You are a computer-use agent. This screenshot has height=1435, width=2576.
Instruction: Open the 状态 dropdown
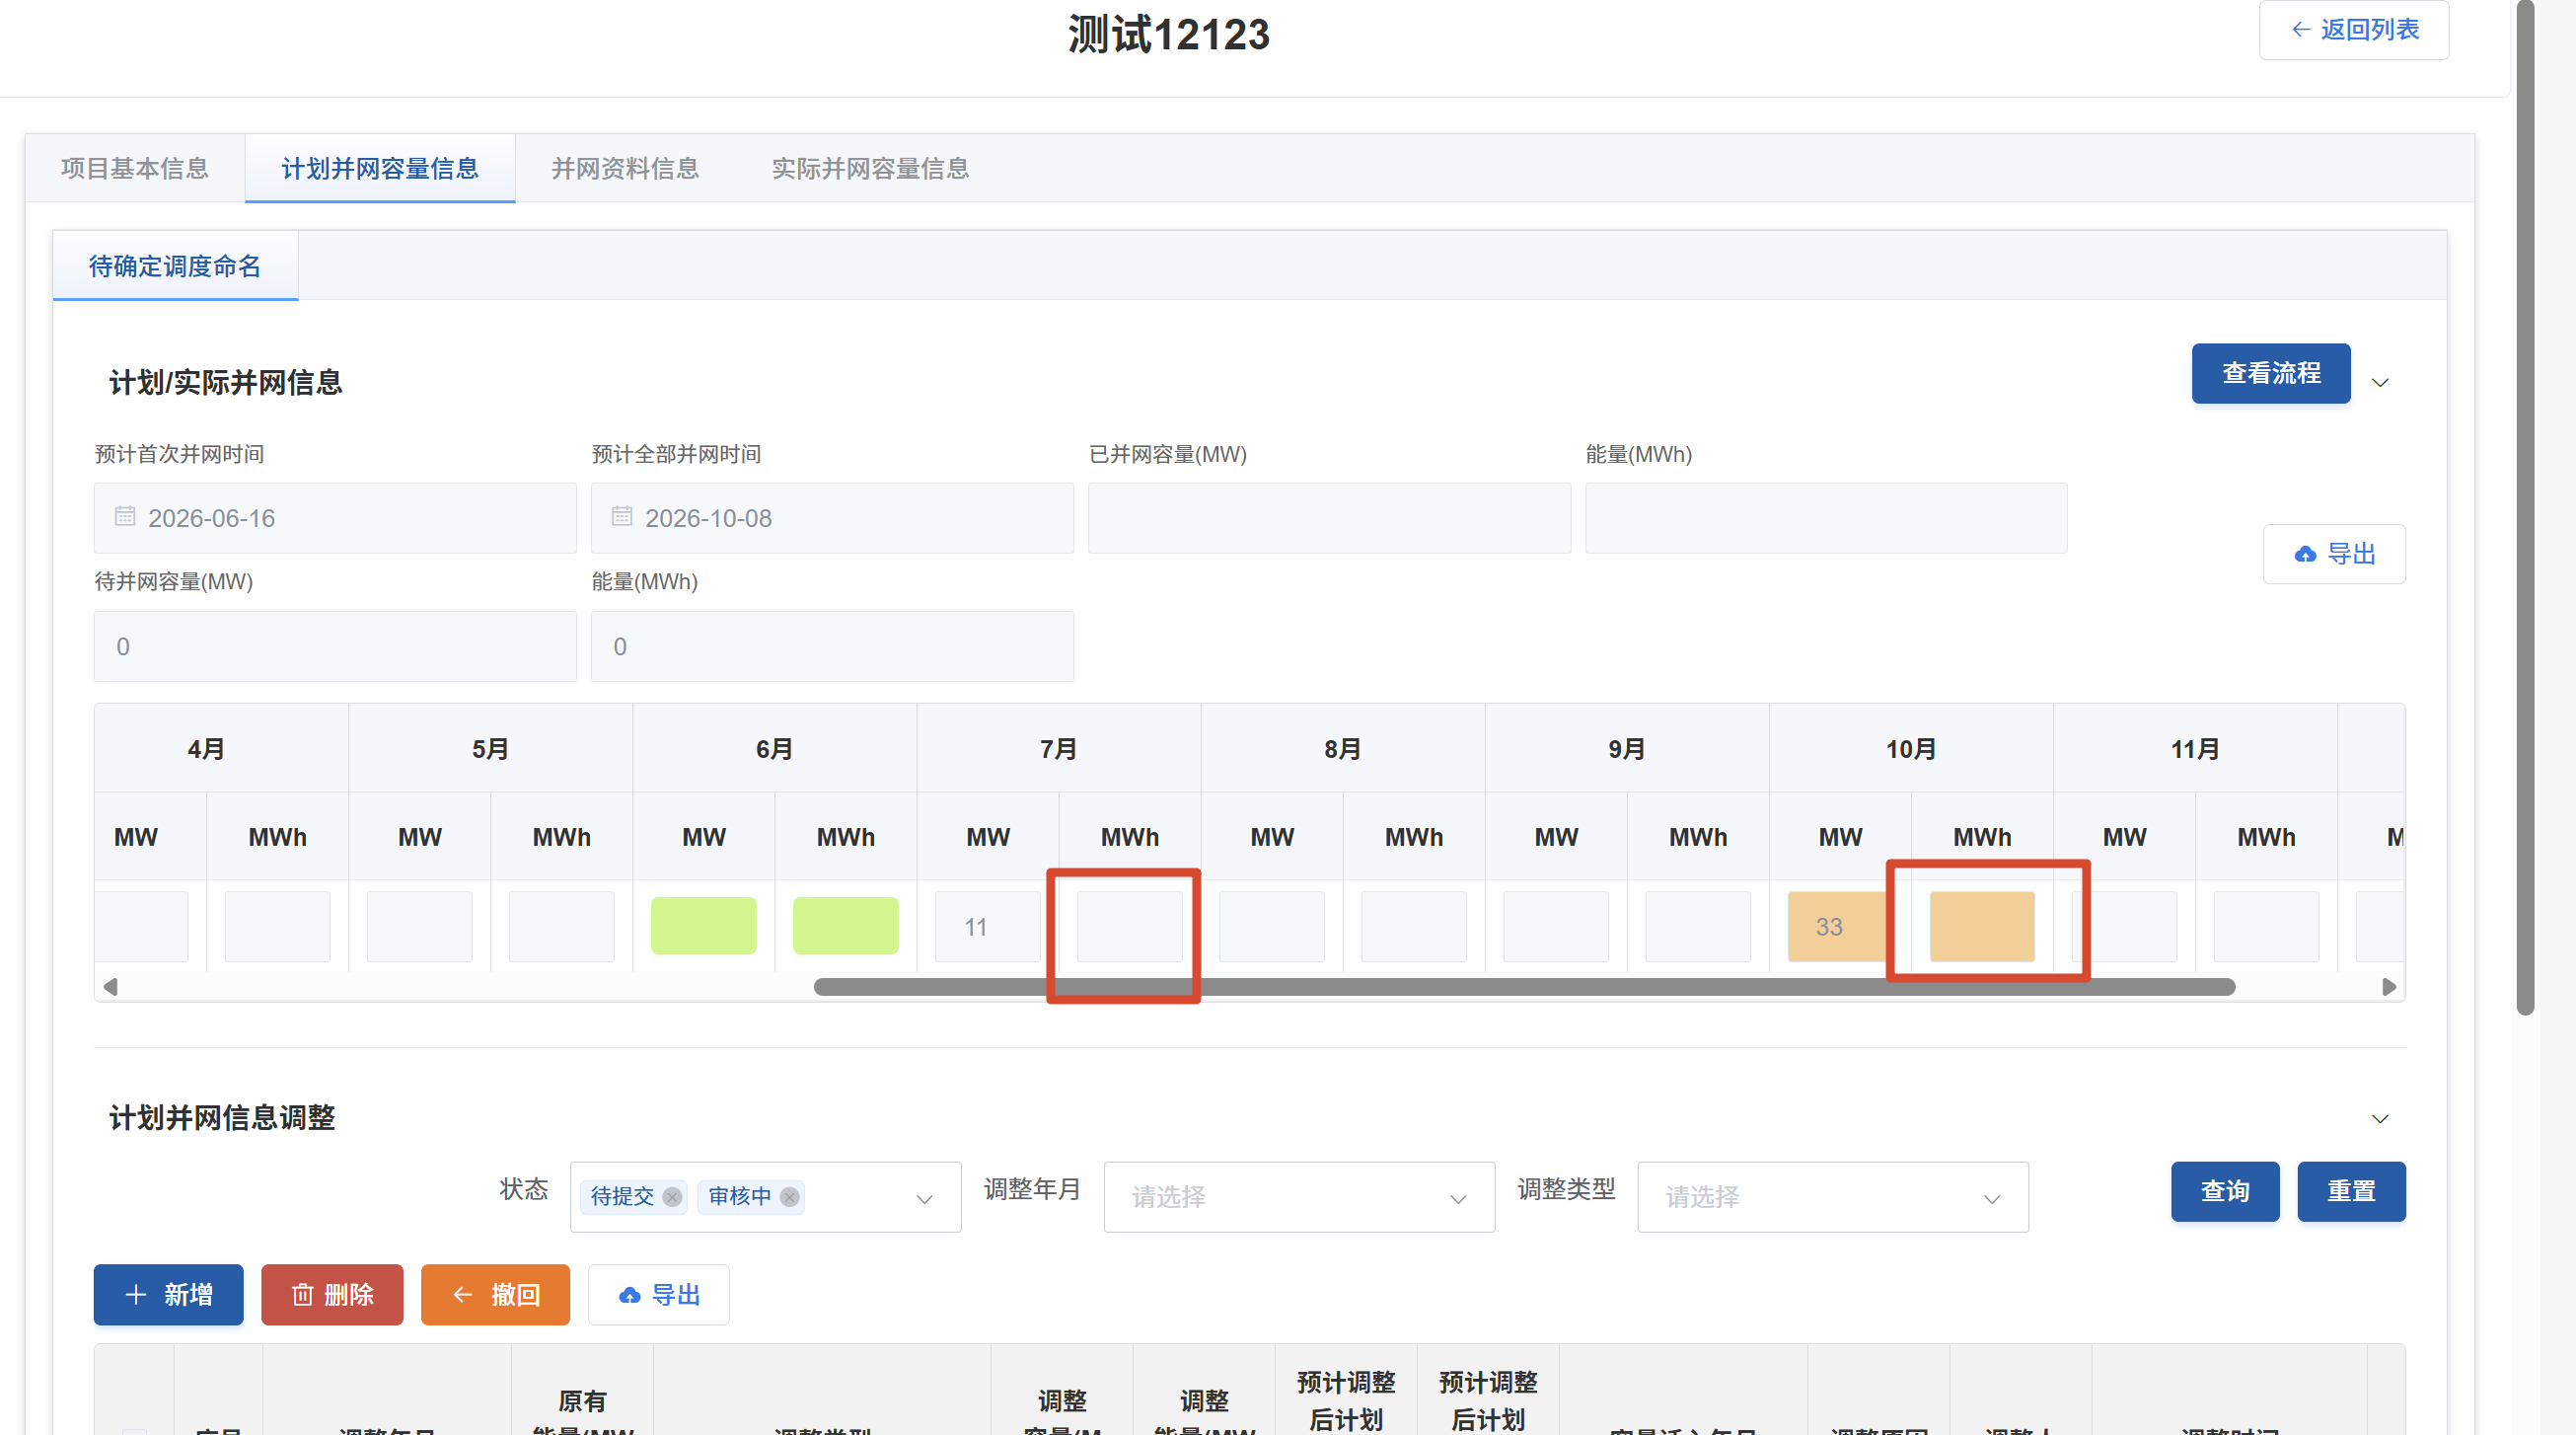tap(766, 1197)
